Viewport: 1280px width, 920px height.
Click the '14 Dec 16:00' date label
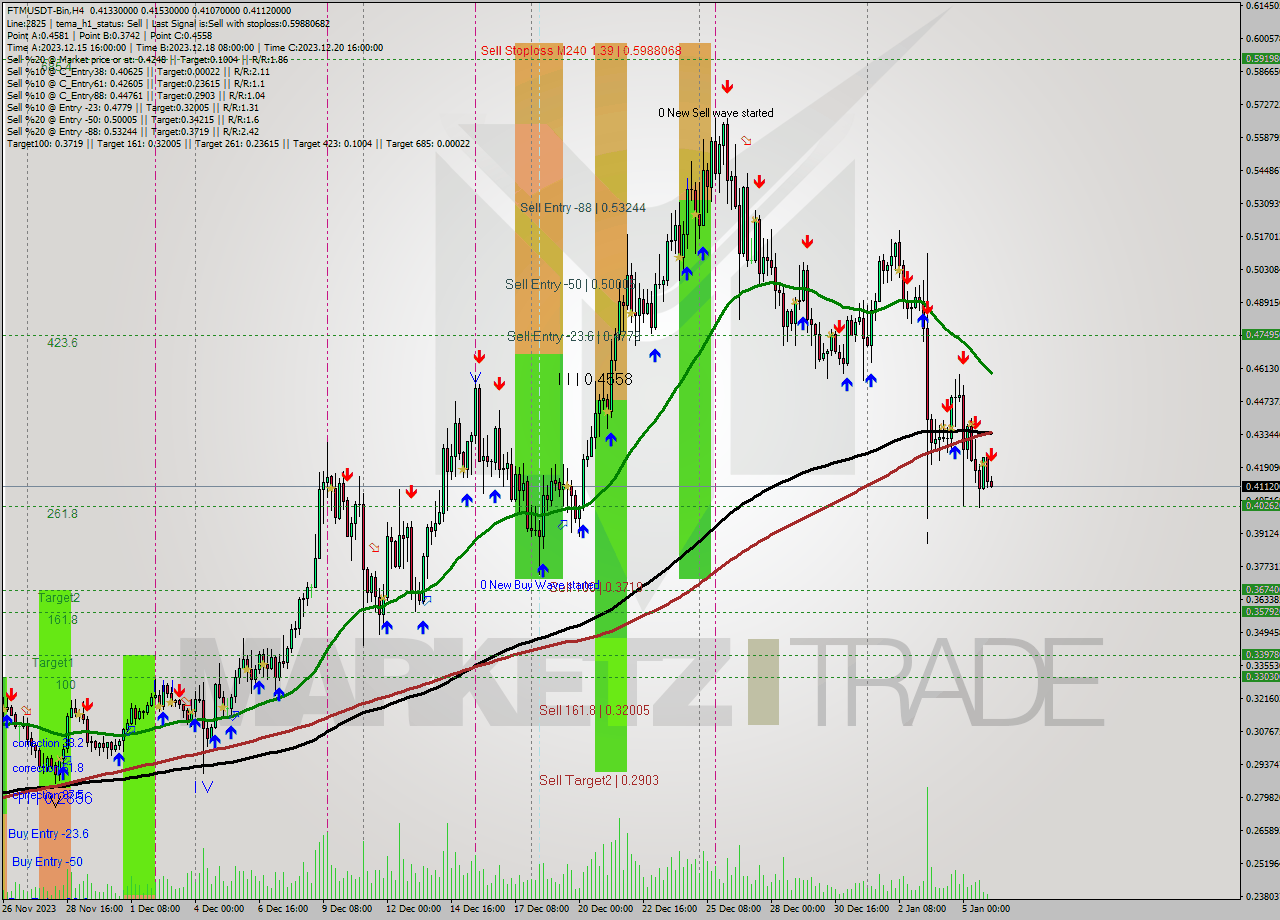pyautogui.click(x=477, y=909)
